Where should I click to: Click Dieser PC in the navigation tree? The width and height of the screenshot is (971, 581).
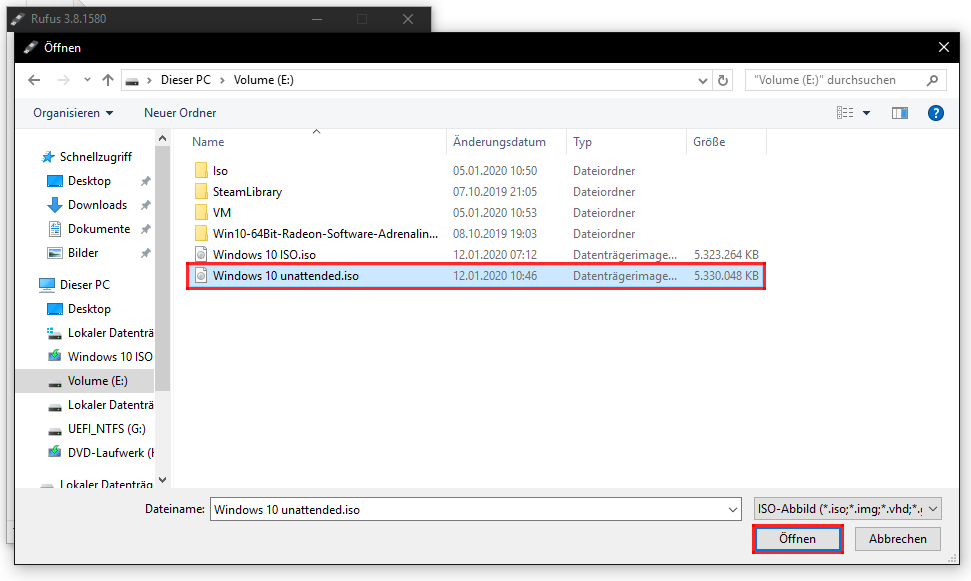[x=85, y=285]
